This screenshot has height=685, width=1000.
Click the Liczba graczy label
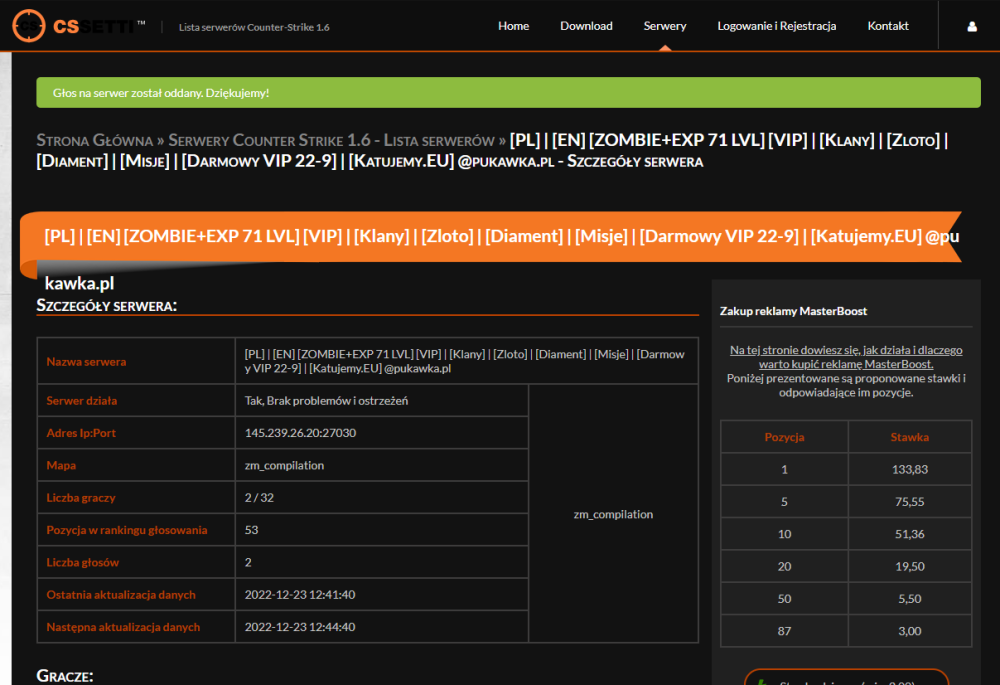pos(80,497)
